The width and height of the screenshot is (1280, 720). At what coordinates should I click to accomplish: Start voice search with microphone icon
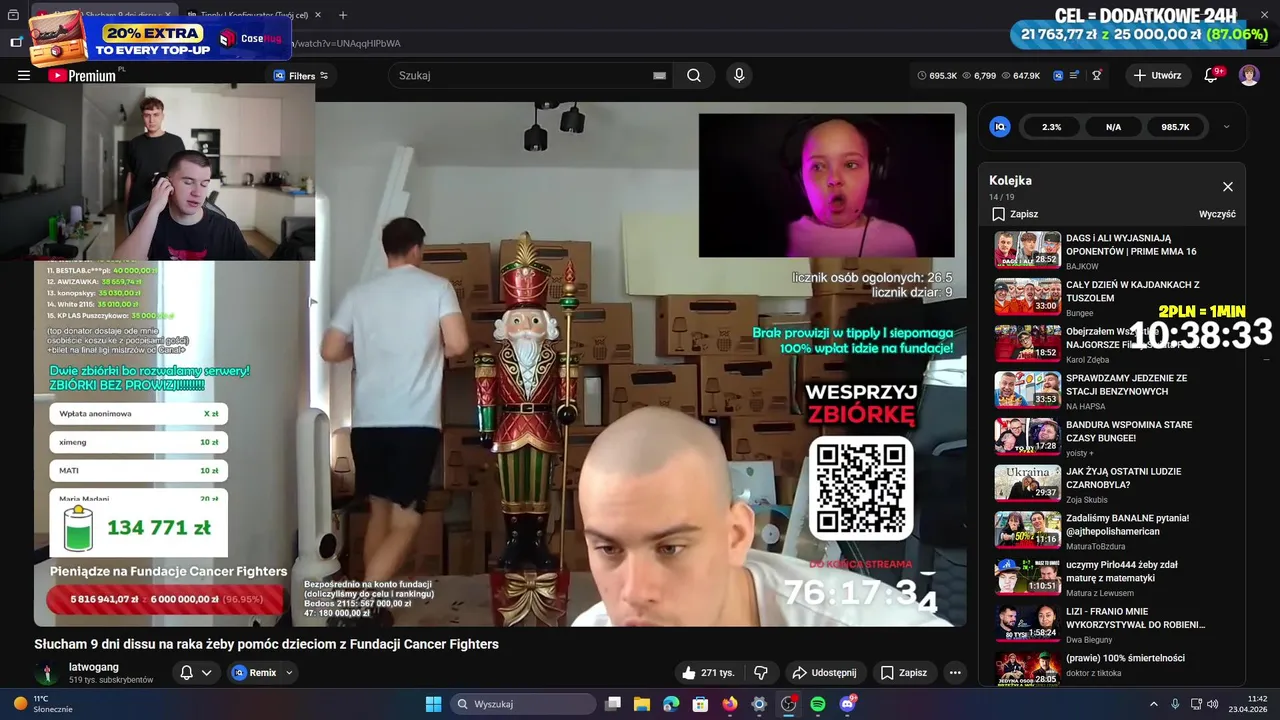(739, 75)
